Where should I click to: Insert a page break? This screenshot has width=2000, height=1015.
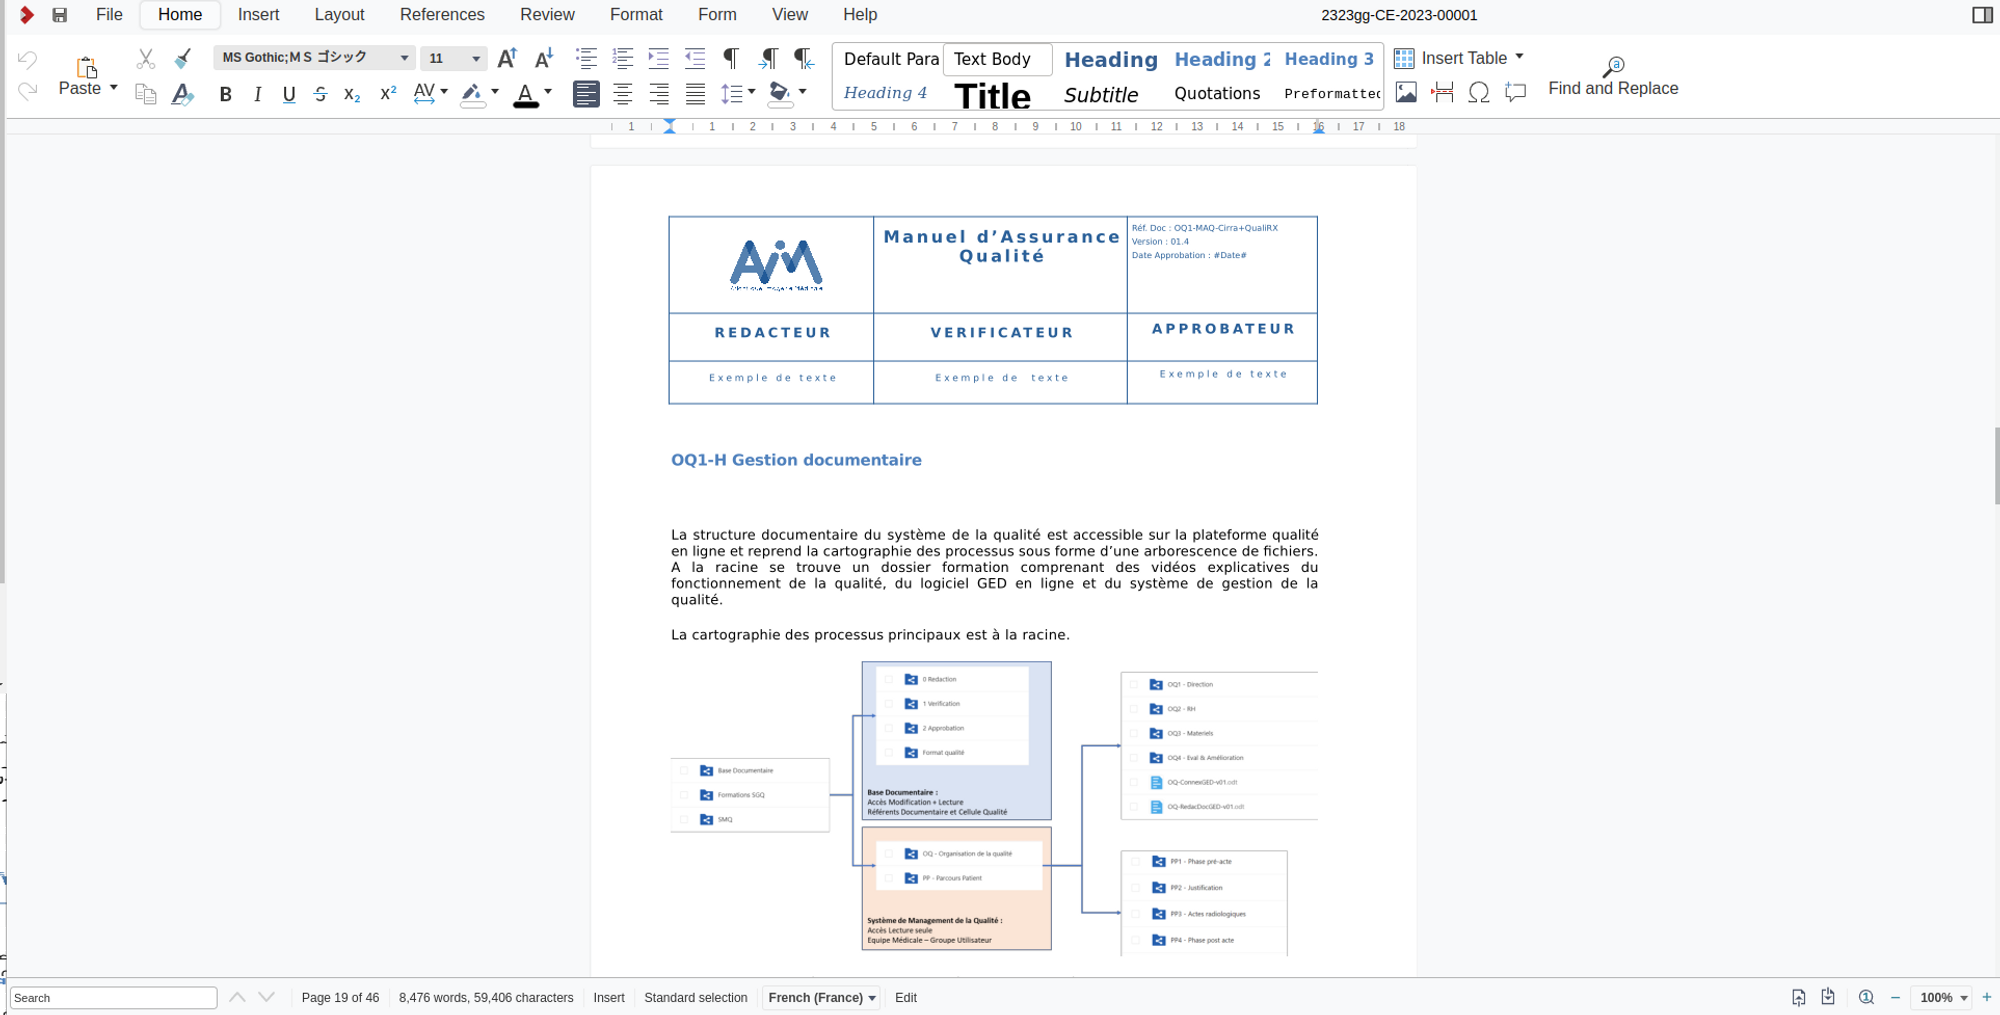click(1442, 92)
